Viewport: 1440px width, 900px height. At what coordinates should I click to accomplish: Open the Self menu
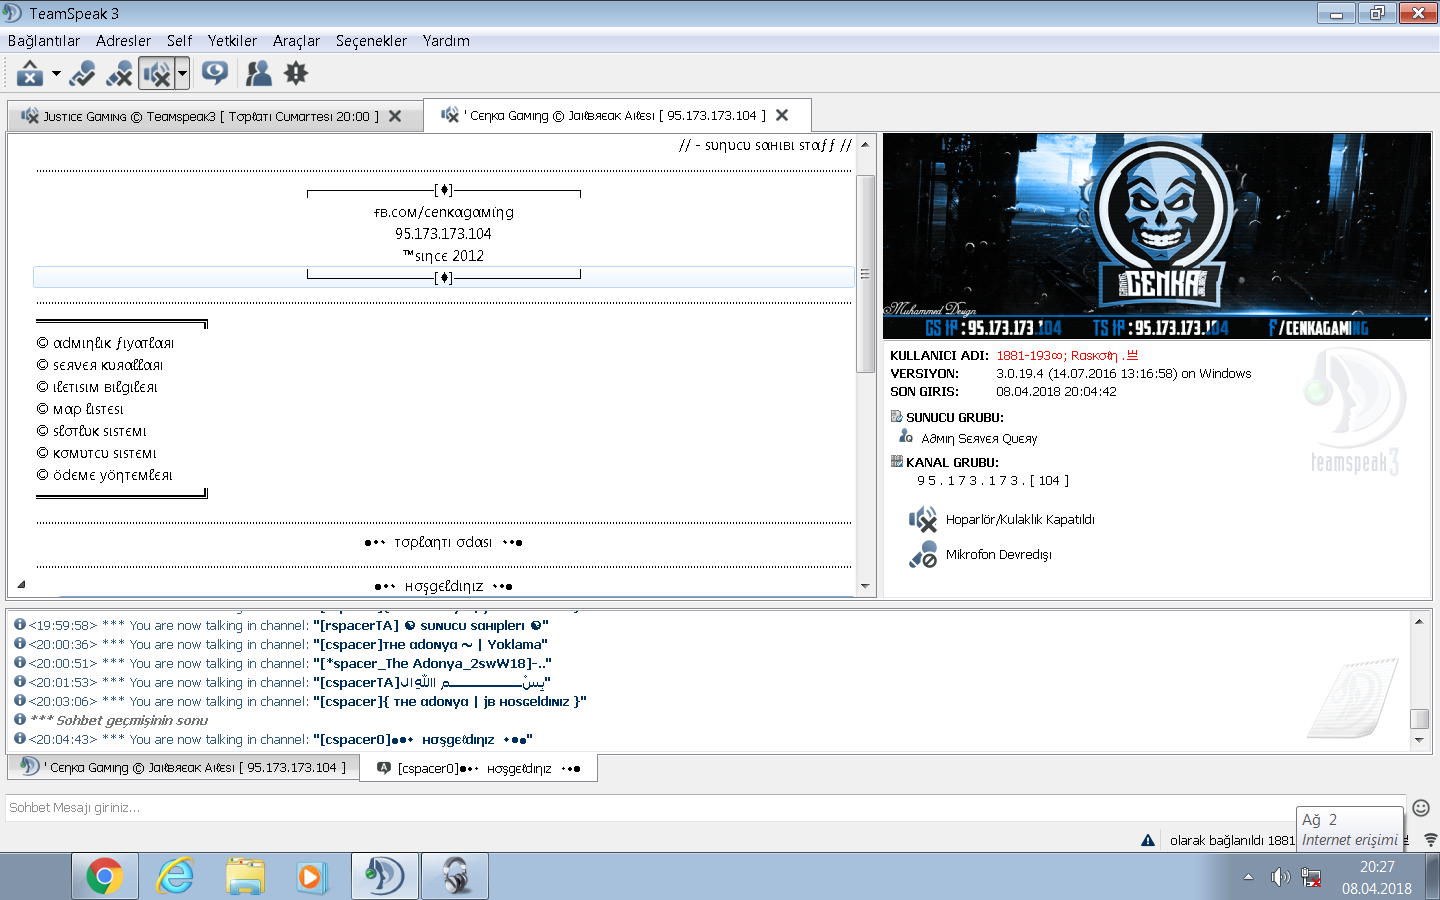pos(180,41)
